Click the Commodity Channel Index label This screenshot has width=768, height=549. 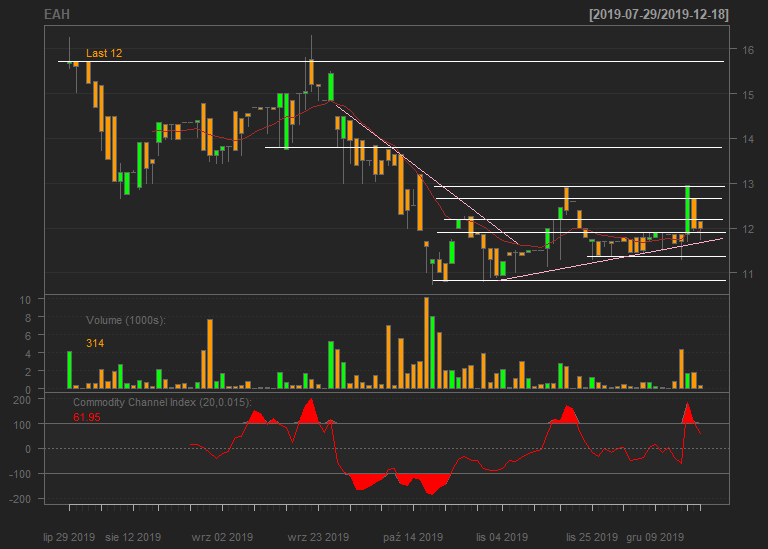pos(162,403)
